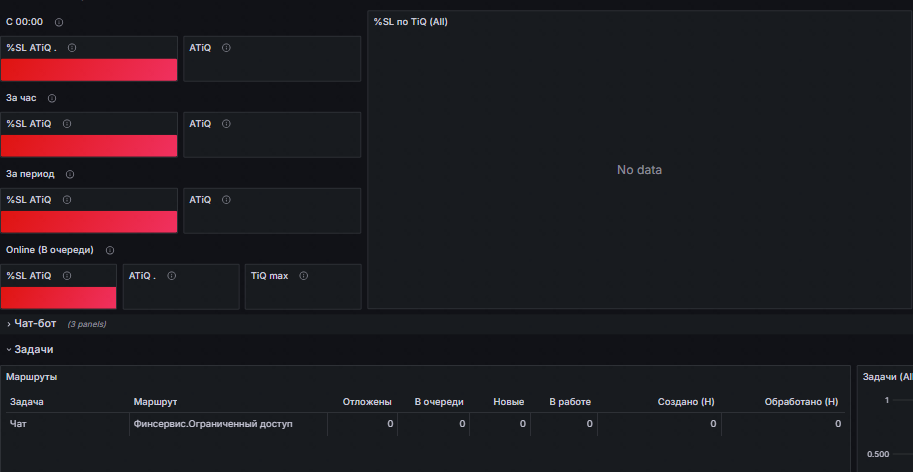Open the %SL по TiQ (All) panel title
This screenshot has height=472, width=913.
tap(411, 22)
